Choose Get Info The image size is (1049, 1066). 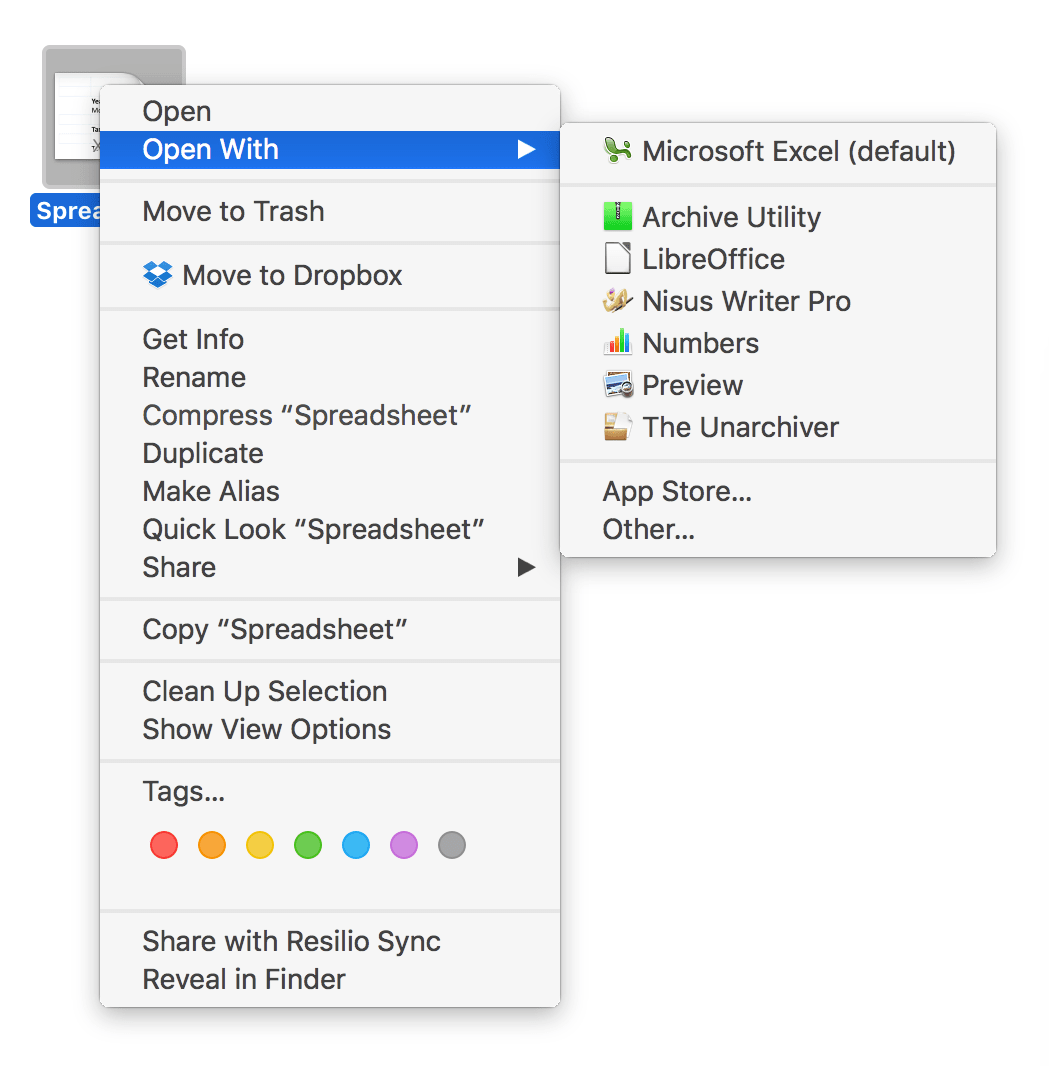[330, 339]
